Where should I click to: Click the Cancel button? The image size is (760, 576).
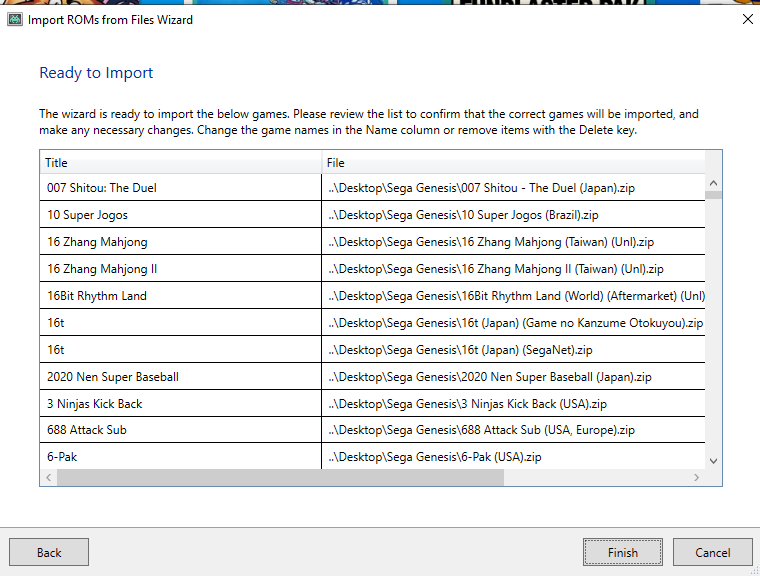click(712, 552)
